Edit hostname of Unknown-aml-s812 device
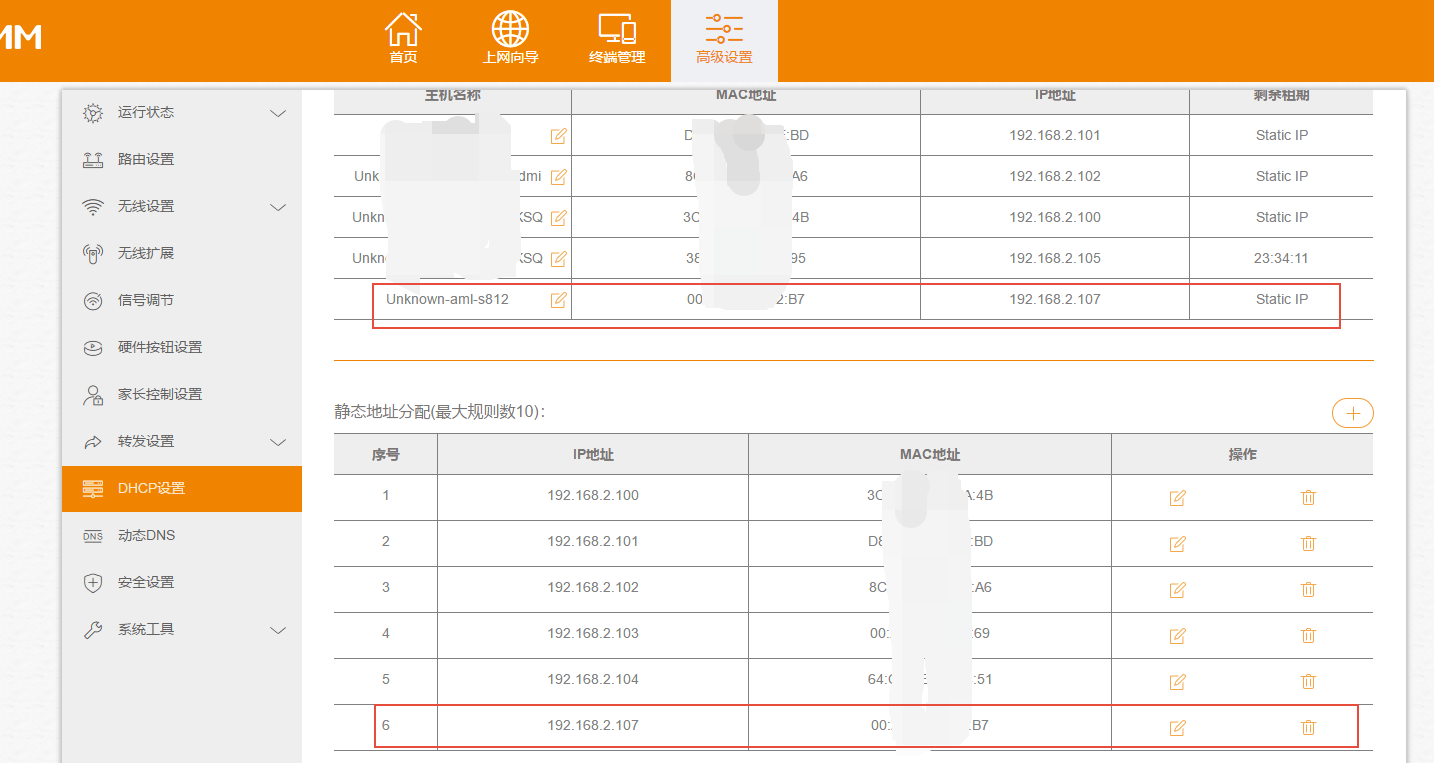This screenshot has height=763, width=1434. [x=558, y=299]
